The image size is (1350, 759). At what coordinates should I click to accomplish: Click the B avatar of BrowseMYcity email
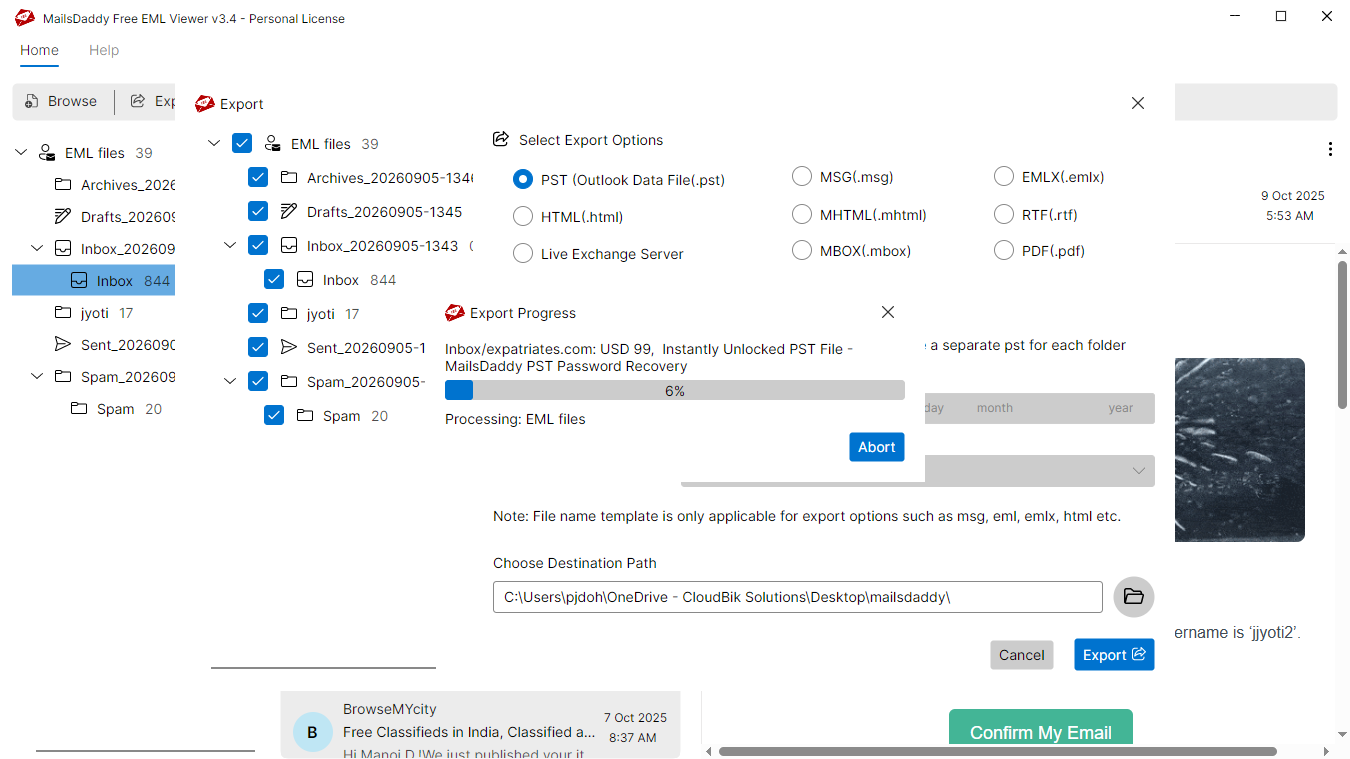tap(312, 732)
